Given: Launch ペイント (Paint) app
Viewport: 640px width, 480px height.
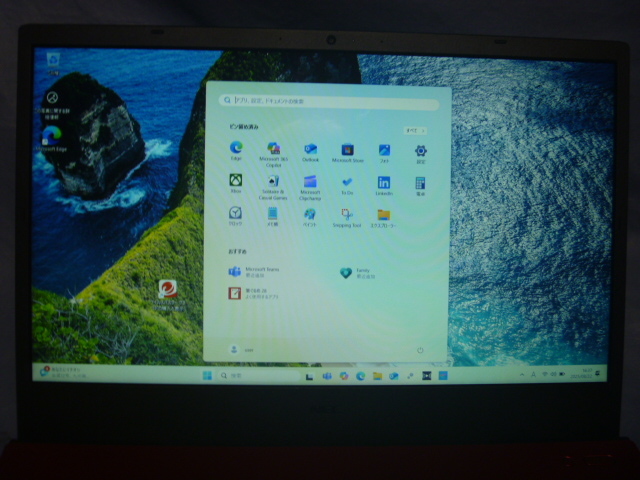Looking at the screenshot, I should point(309,217).
